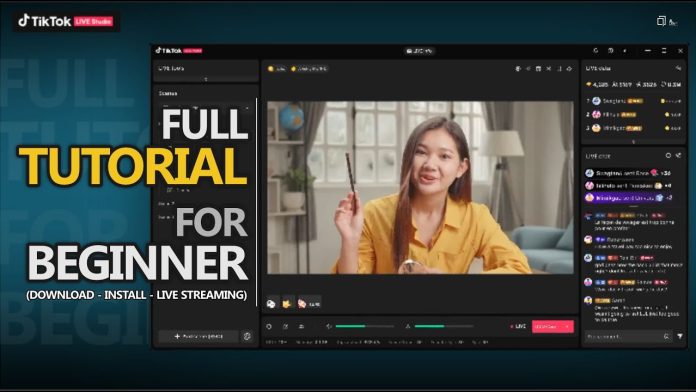Mute the microphone icon

[x=408, y=326]
